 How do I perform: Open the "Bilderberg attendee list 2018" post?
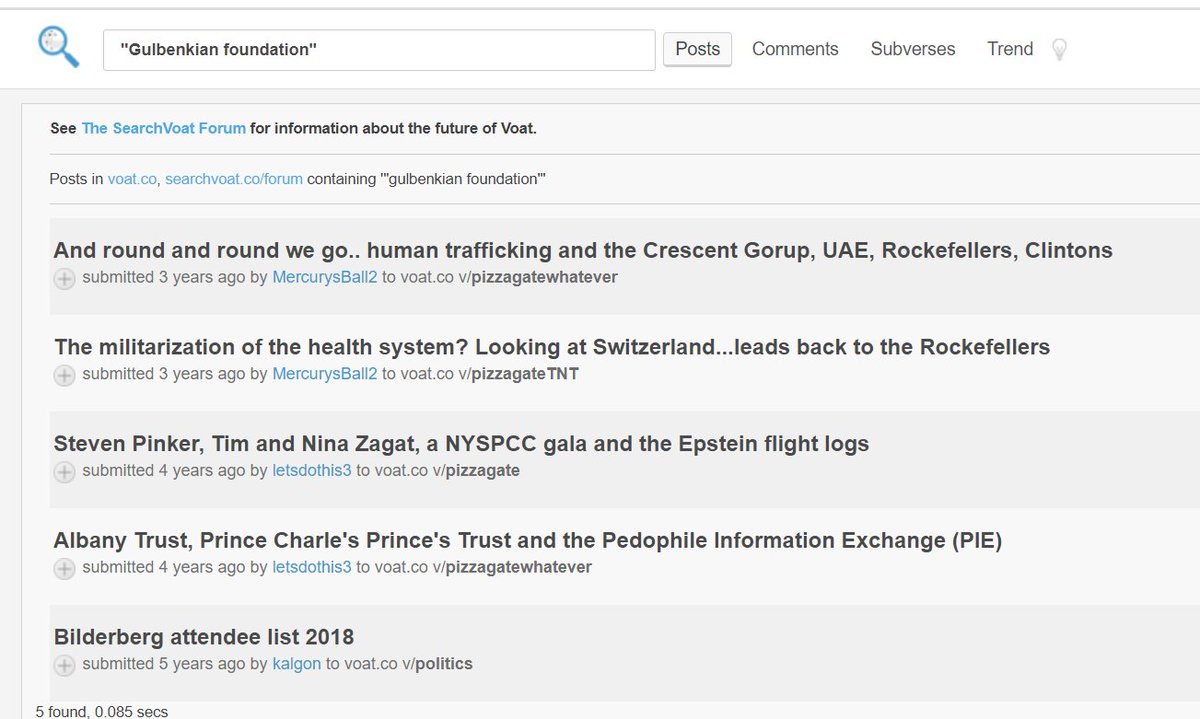pos(204,637)
